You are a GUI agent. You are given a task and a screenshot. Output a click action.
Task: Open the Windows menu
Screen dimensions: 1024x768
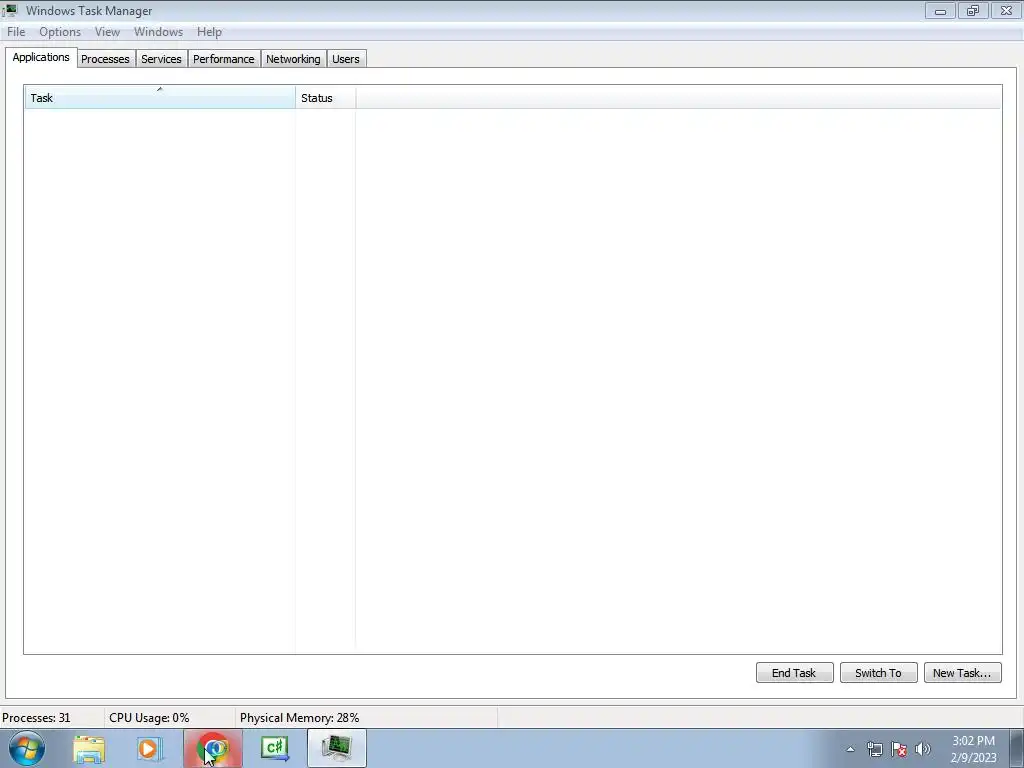[x=159, y=31]
